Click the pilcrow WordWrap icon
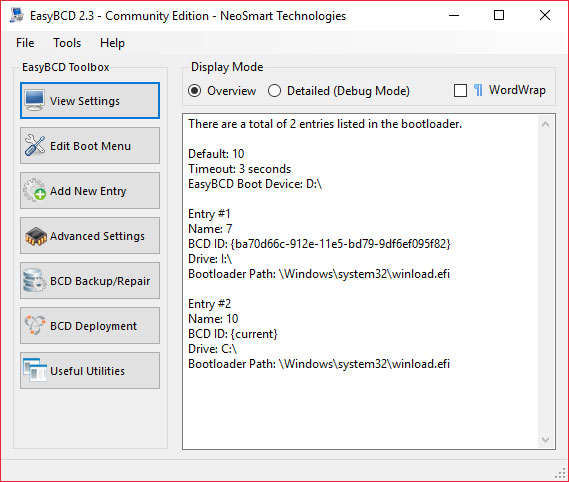The width and height of the screenshot is (569, 482). [478, 90]
